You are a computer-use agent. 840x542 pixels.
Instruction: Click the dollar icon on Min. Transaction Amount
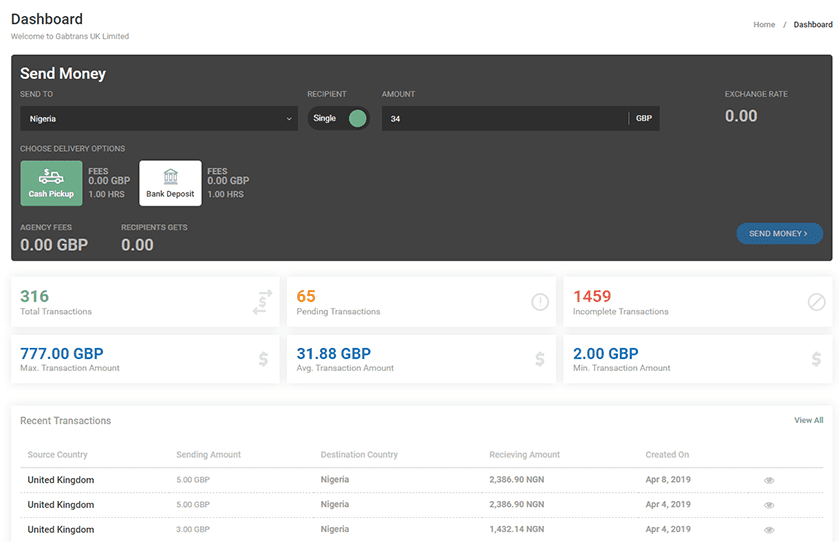(x=816, y=359)
